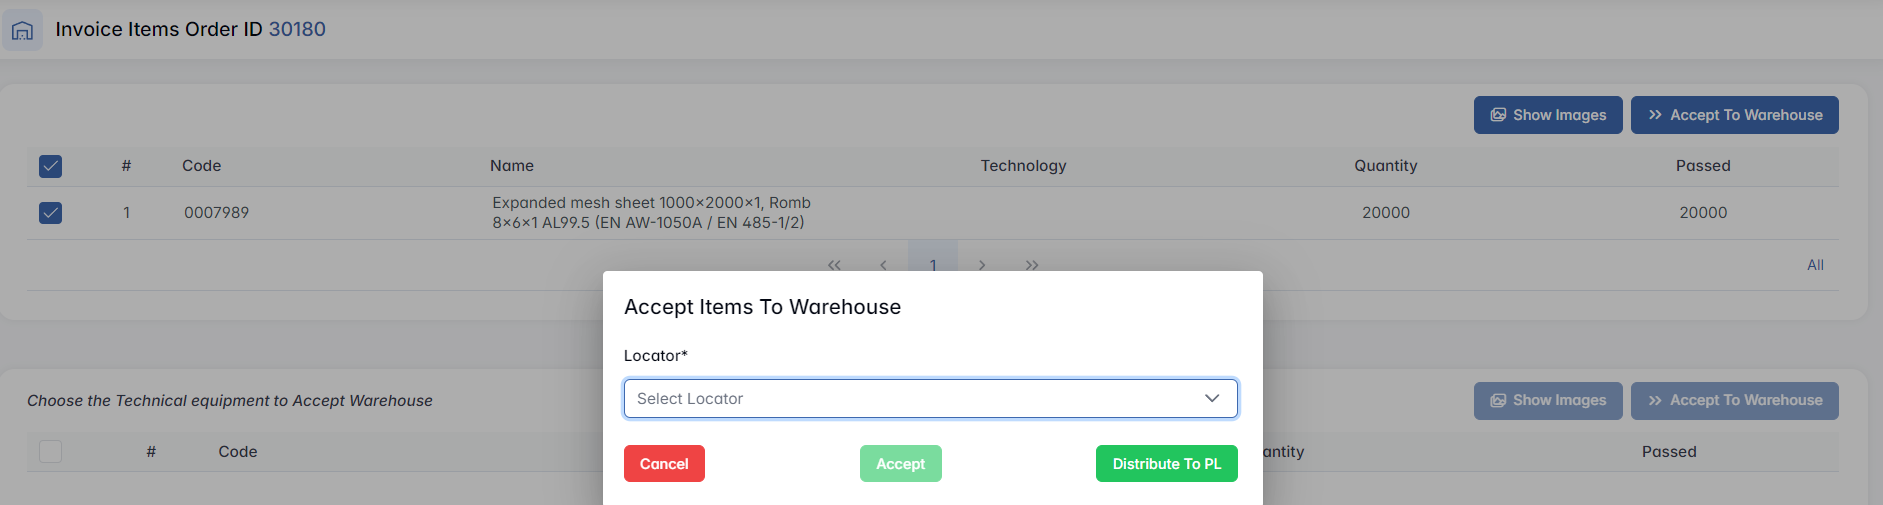Click the top Accept To Warehouse button
The width and height of the screenshot is (1883, 505).
tap(1734, 115)
